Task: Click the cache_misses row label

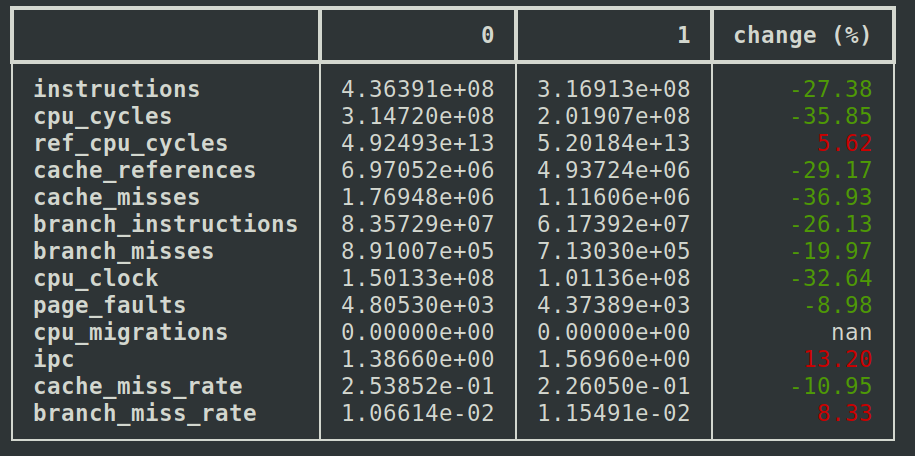Action: point(117,197)
